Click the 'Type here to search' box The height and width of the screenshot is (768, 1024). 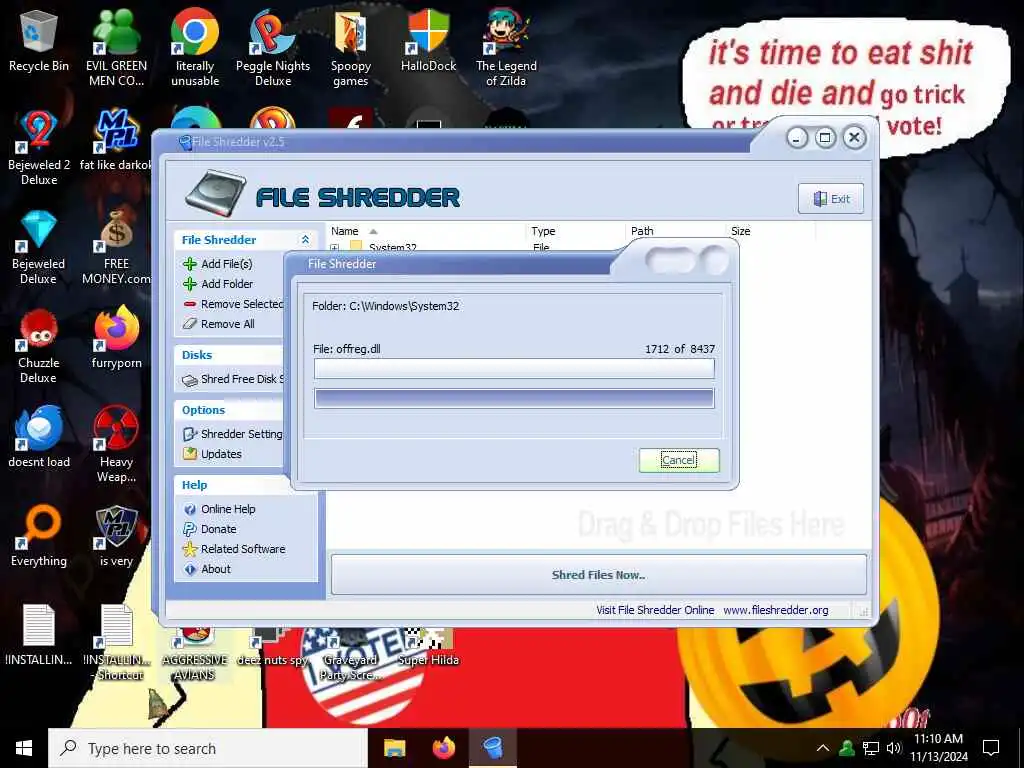tap(208, 748)
